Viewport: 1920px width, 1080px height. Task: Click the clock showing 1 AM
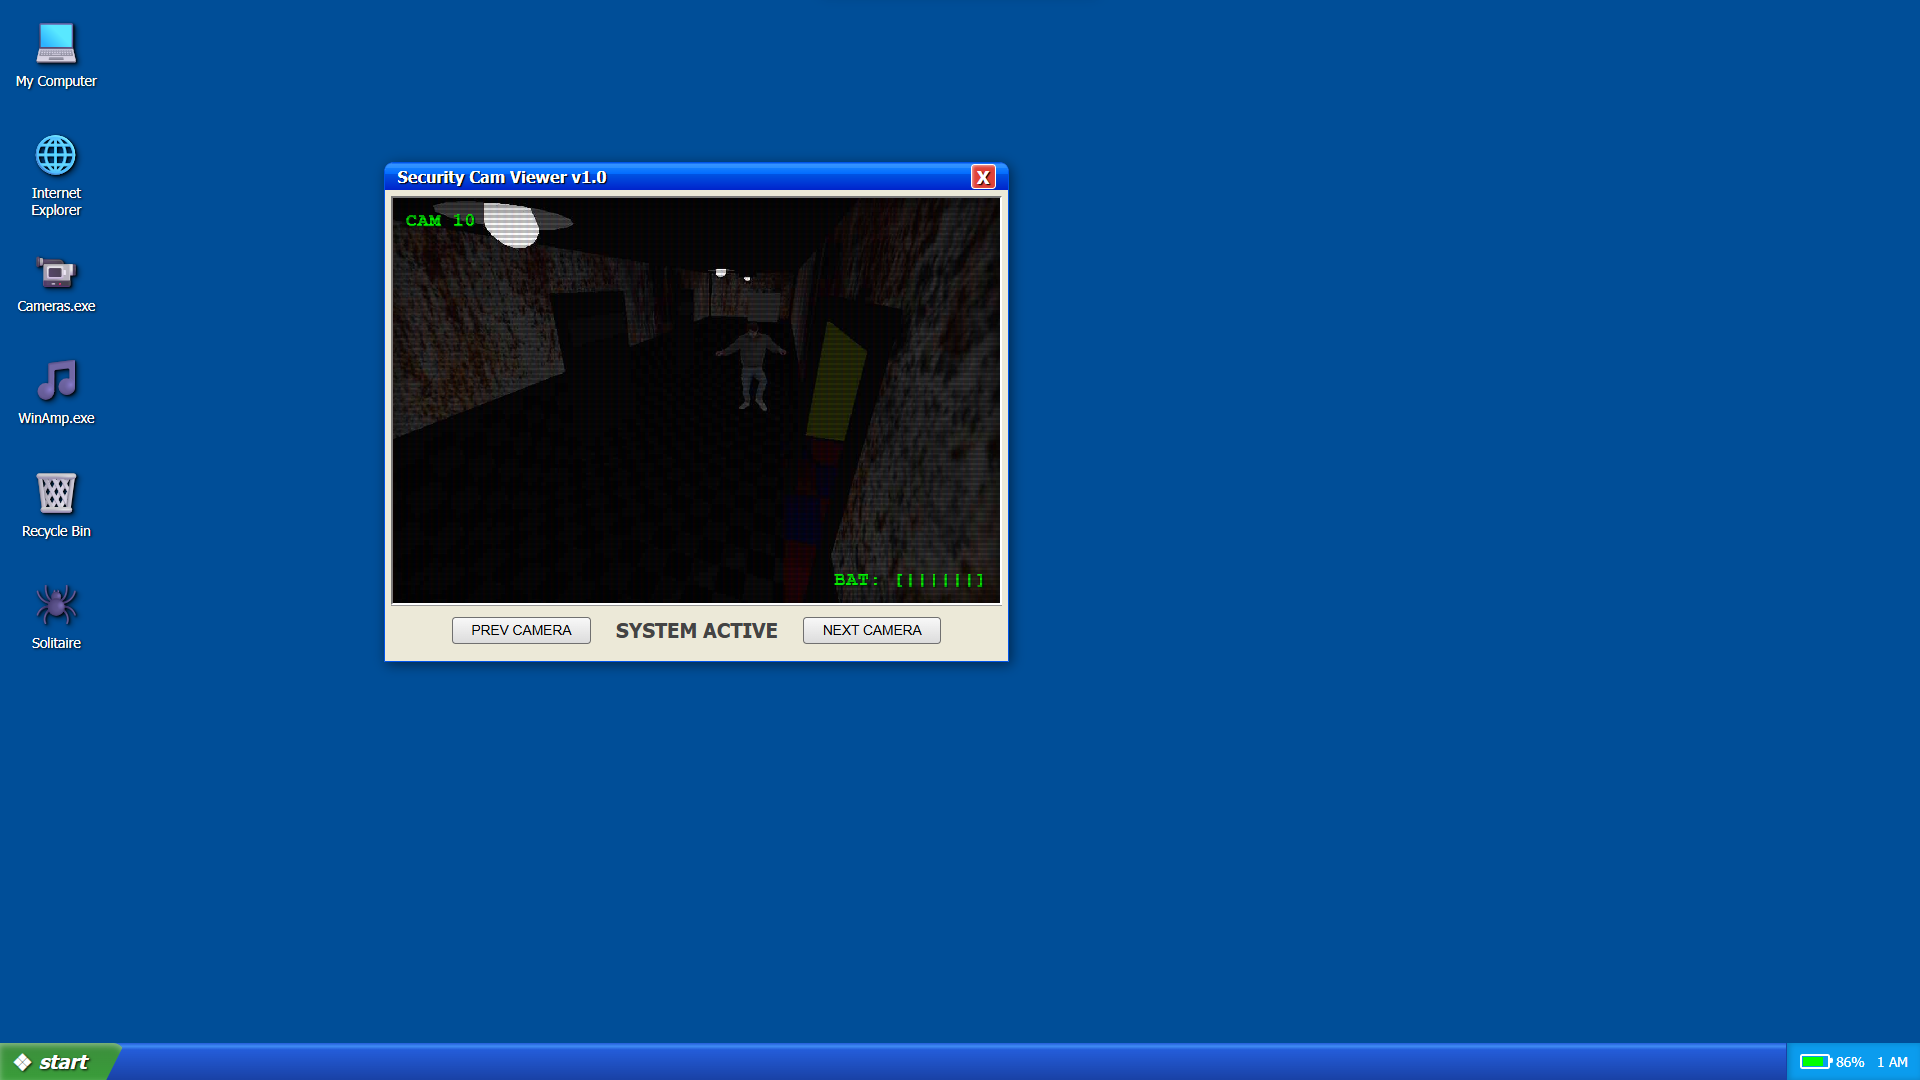point(1889,1061)
